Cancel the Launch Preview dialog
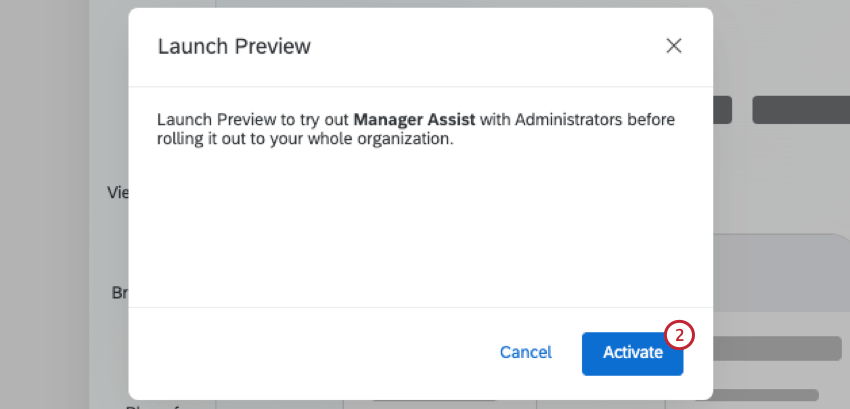This screenshot has height=409, width=850. (525, 353)
